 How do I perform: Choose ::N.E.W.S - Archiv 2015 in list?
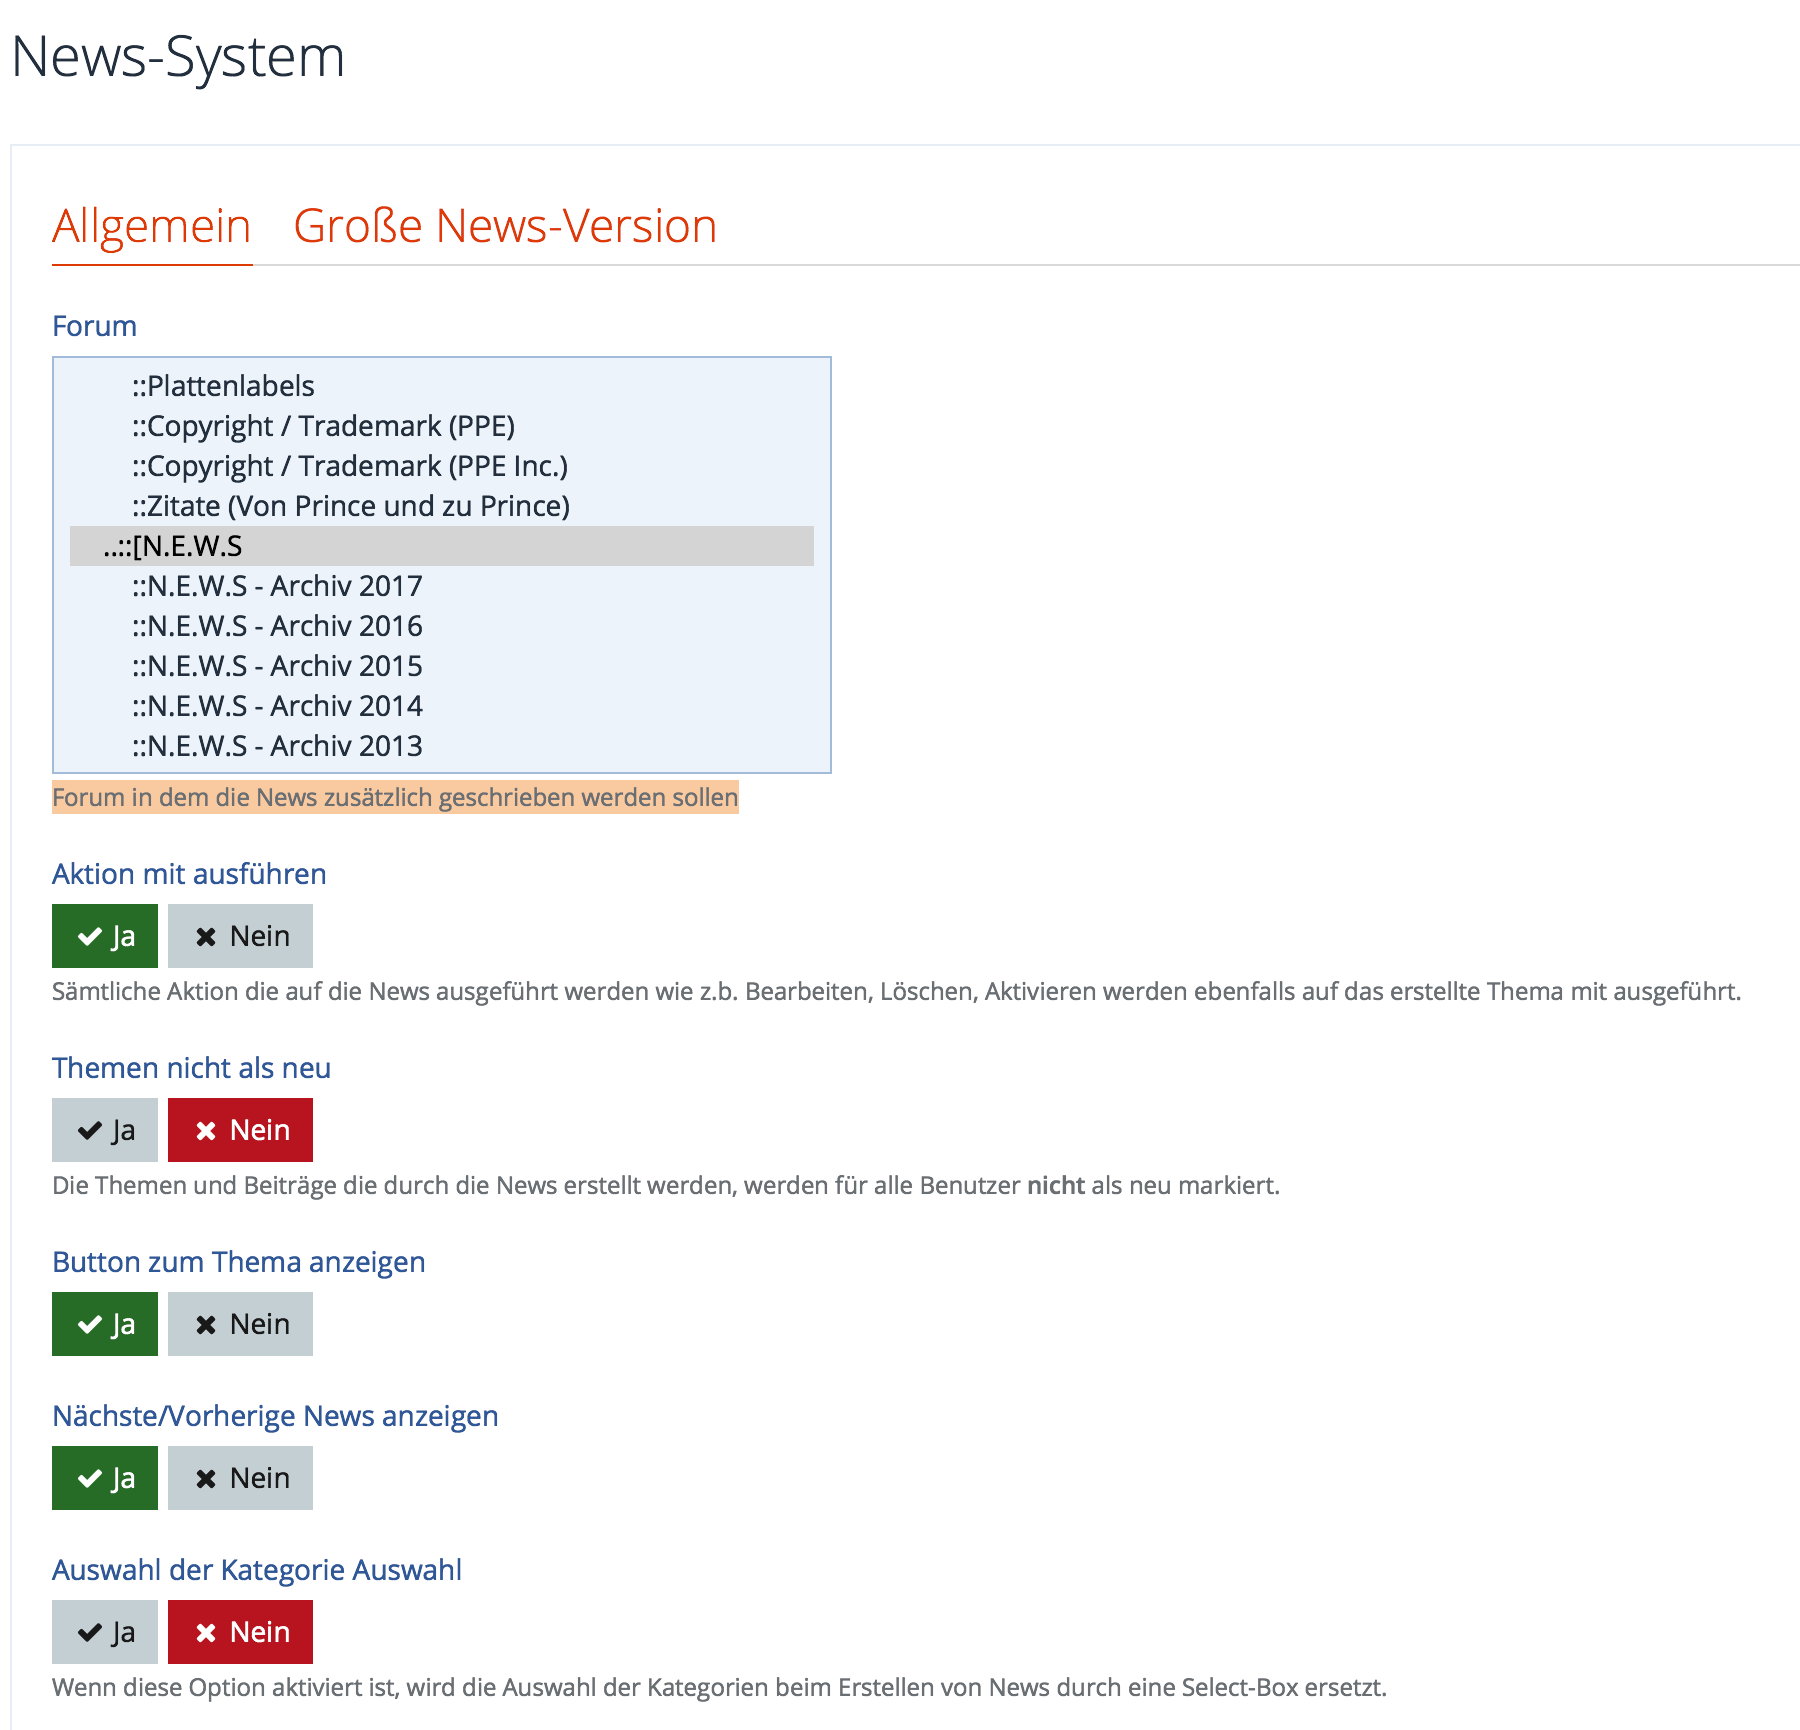(x=277, y=666)
